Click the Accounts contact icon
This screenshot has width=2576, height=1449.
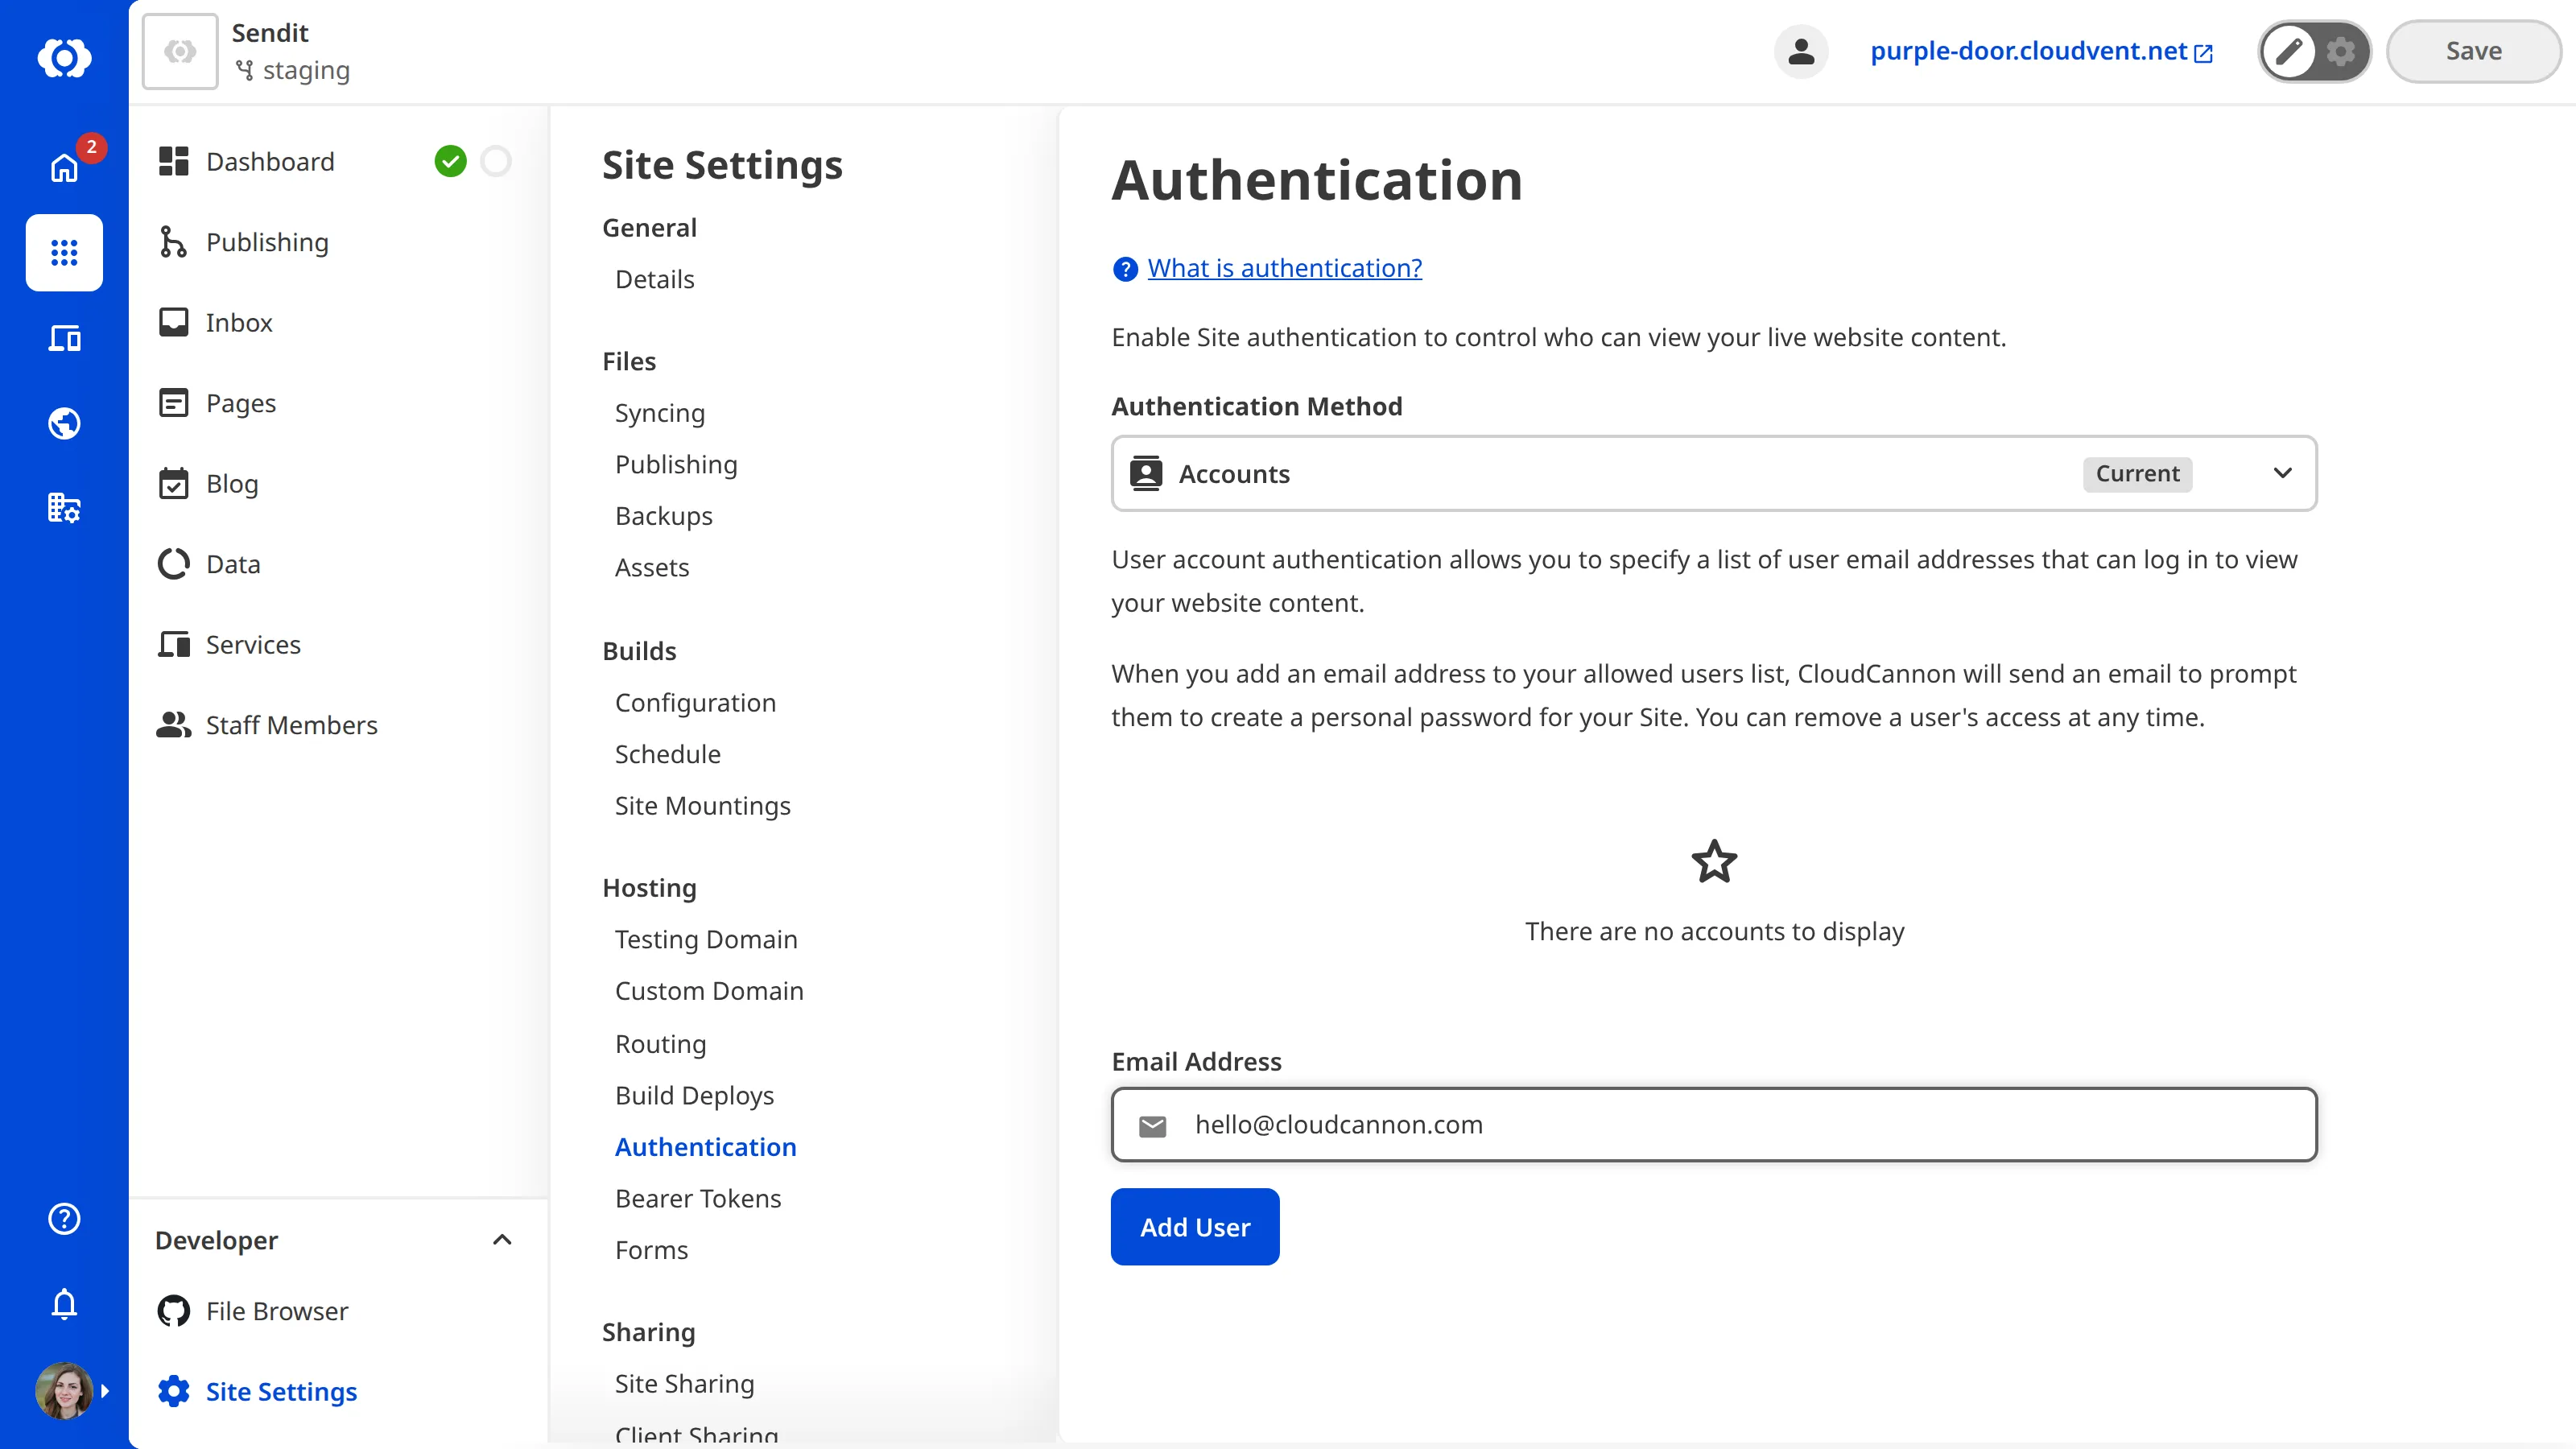pos(1145,473)
